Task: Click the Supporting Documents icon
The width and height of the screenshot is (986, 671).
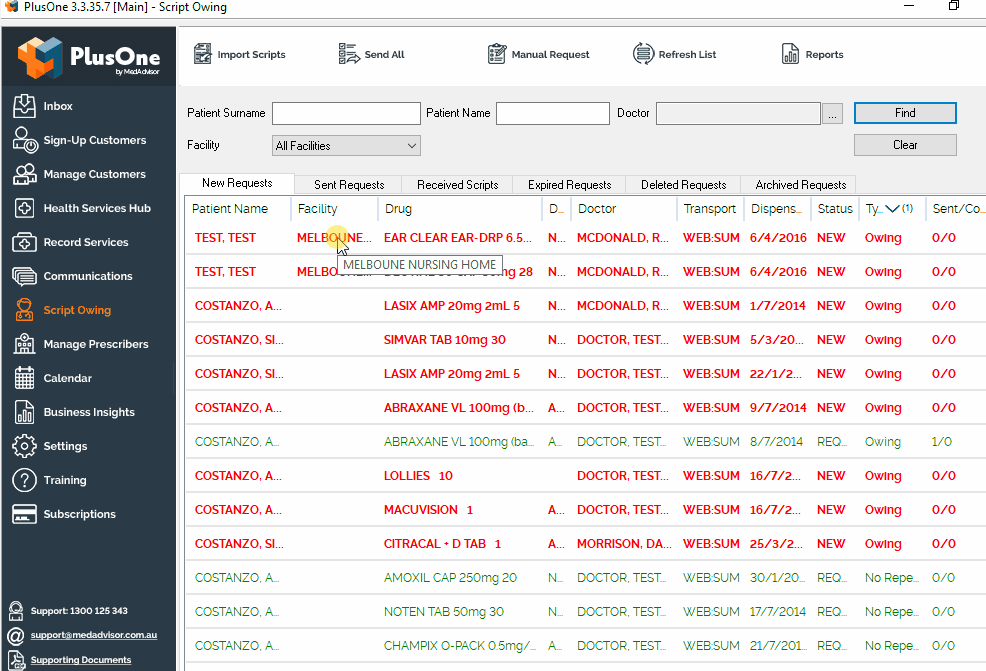Action: coord(16,660)
